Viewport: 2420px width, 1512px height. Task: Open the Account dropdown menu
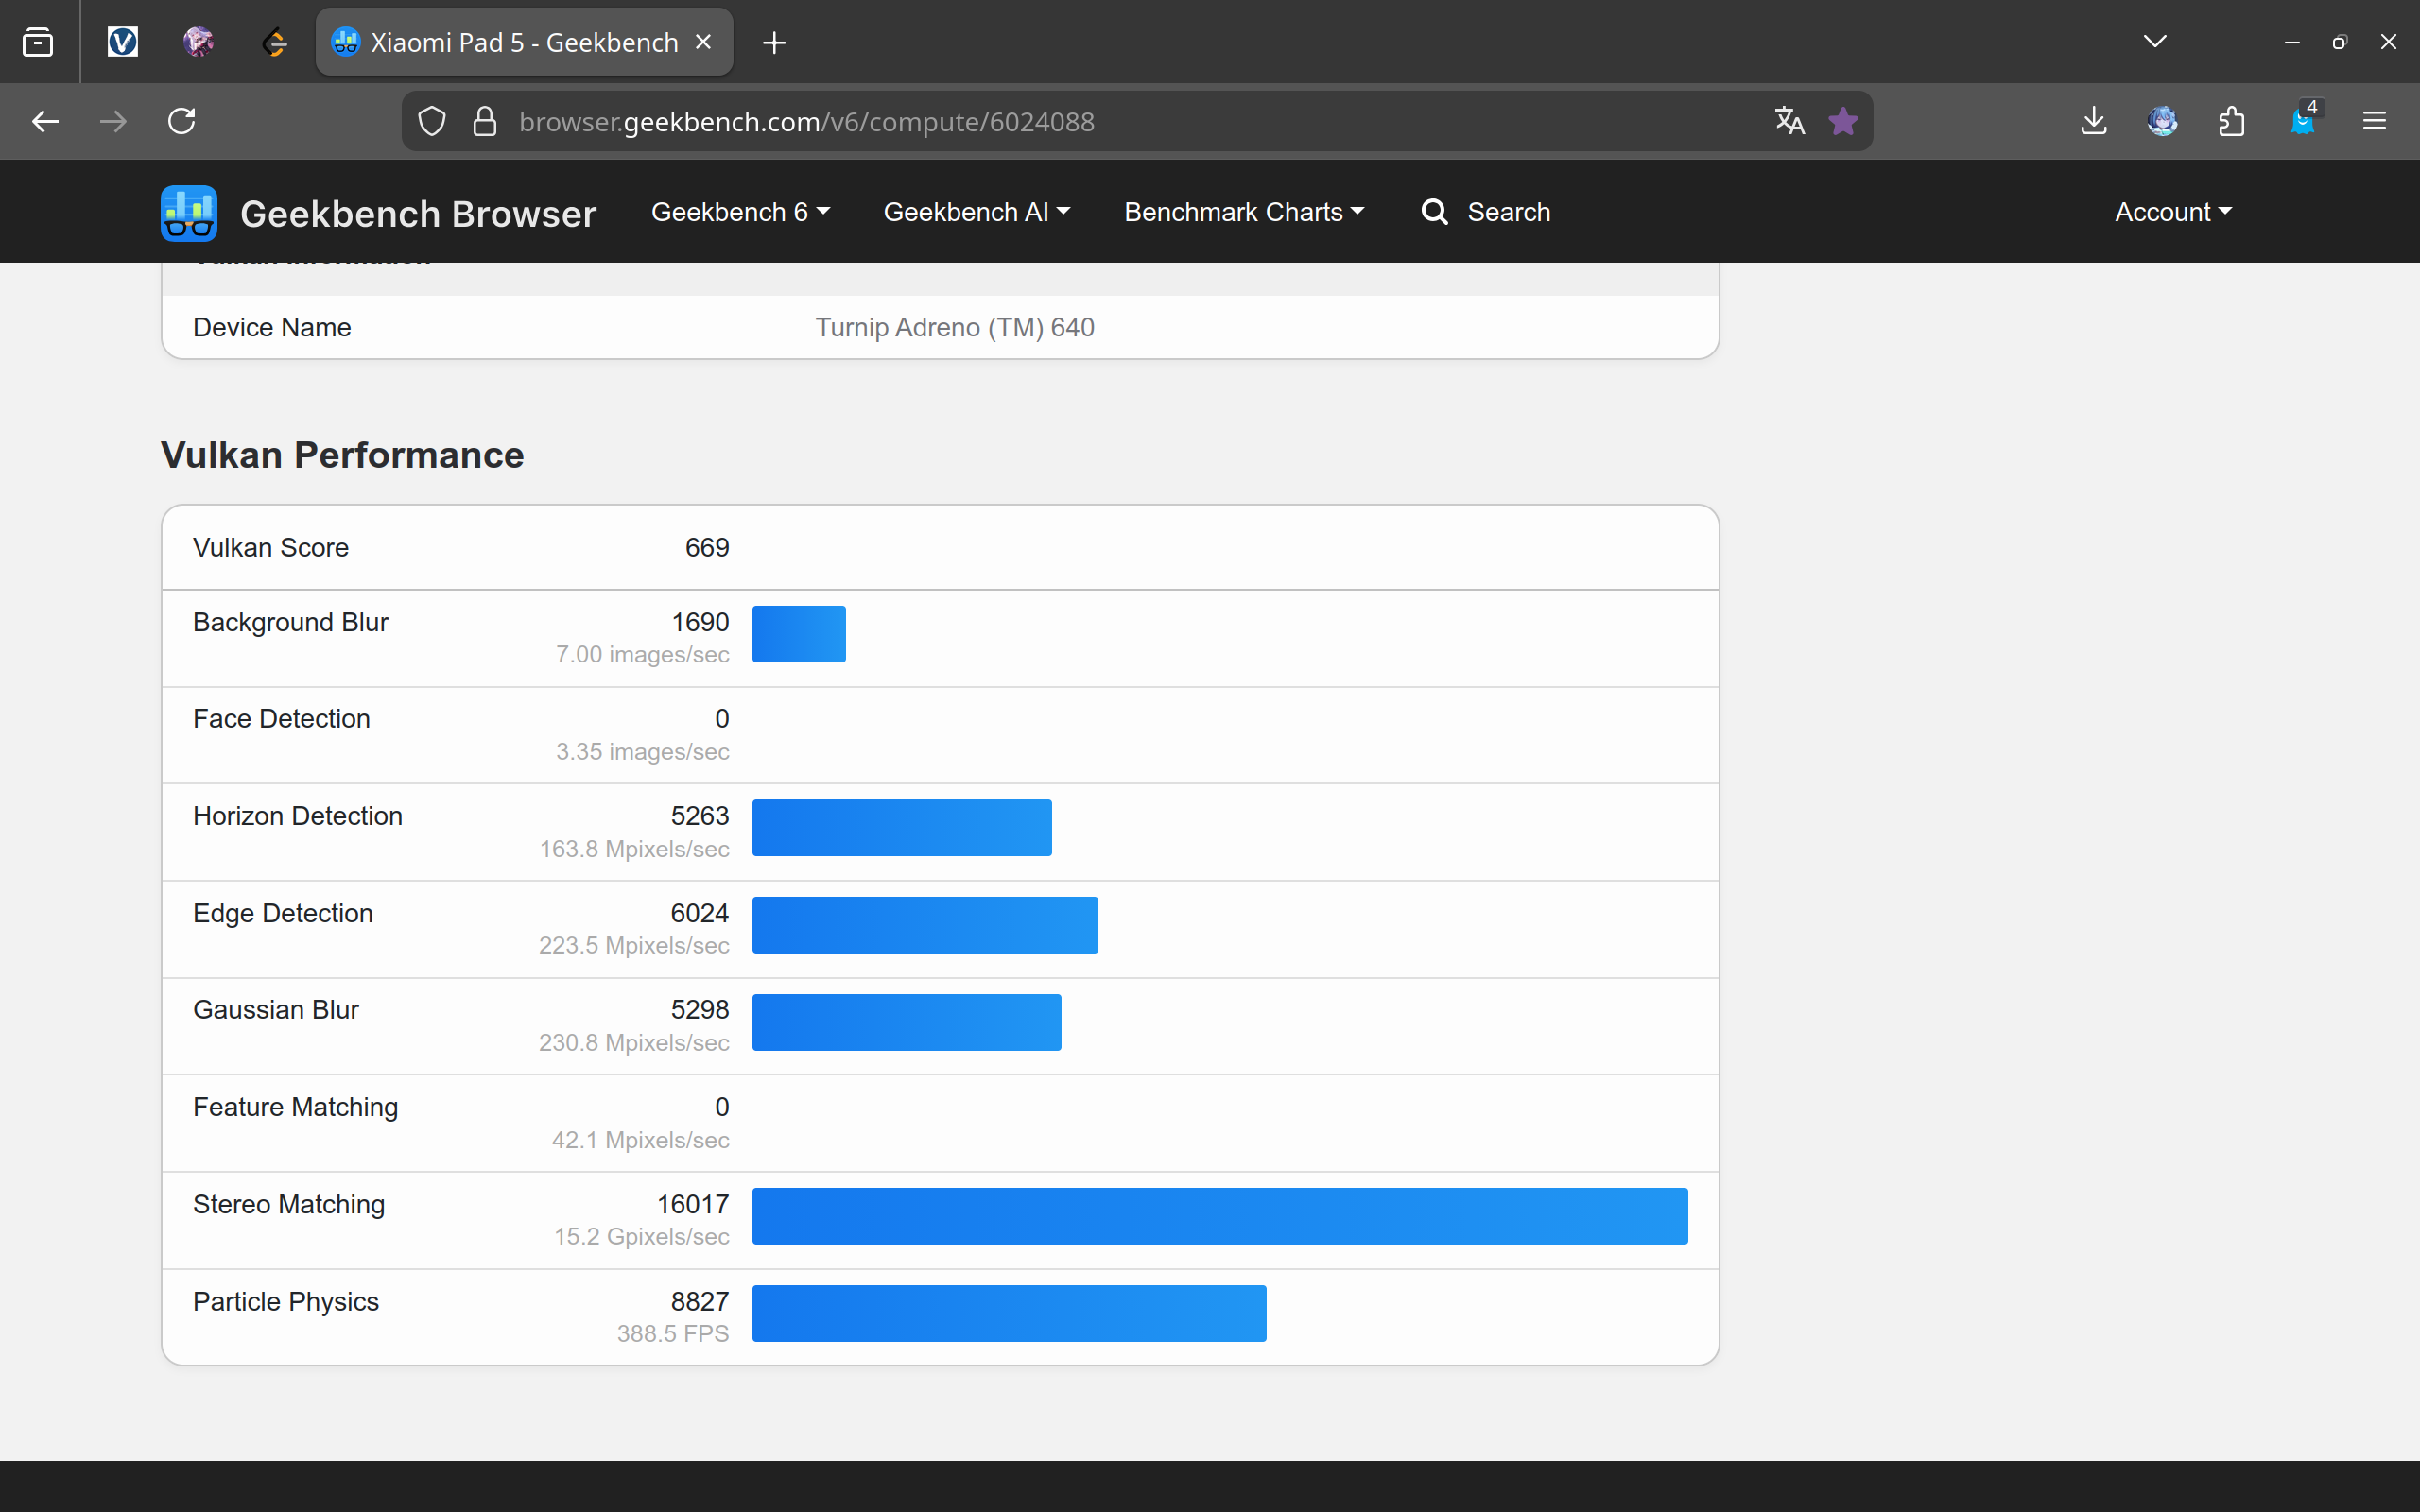[x=2172, y=212]
